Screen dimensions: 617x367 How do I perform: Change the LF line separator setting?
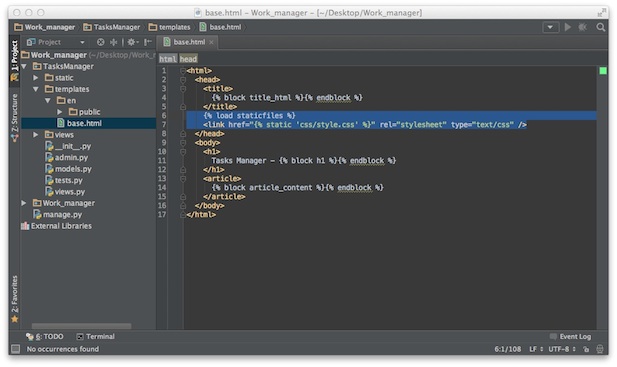point(536,349)
